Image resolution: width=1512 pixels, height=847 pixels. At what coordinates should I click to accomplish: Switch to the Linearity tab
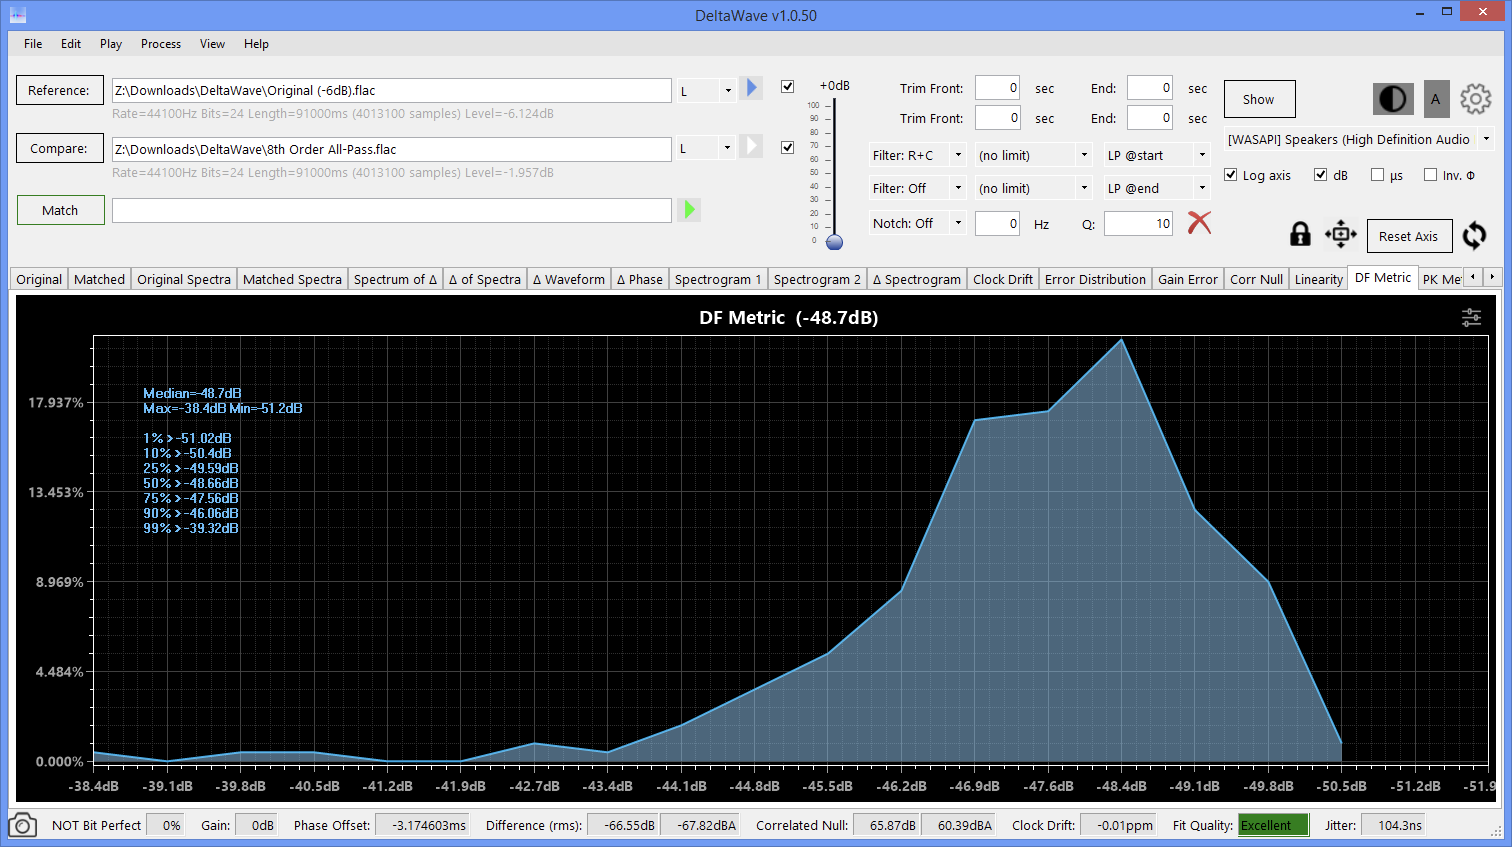pos(1319,279)
